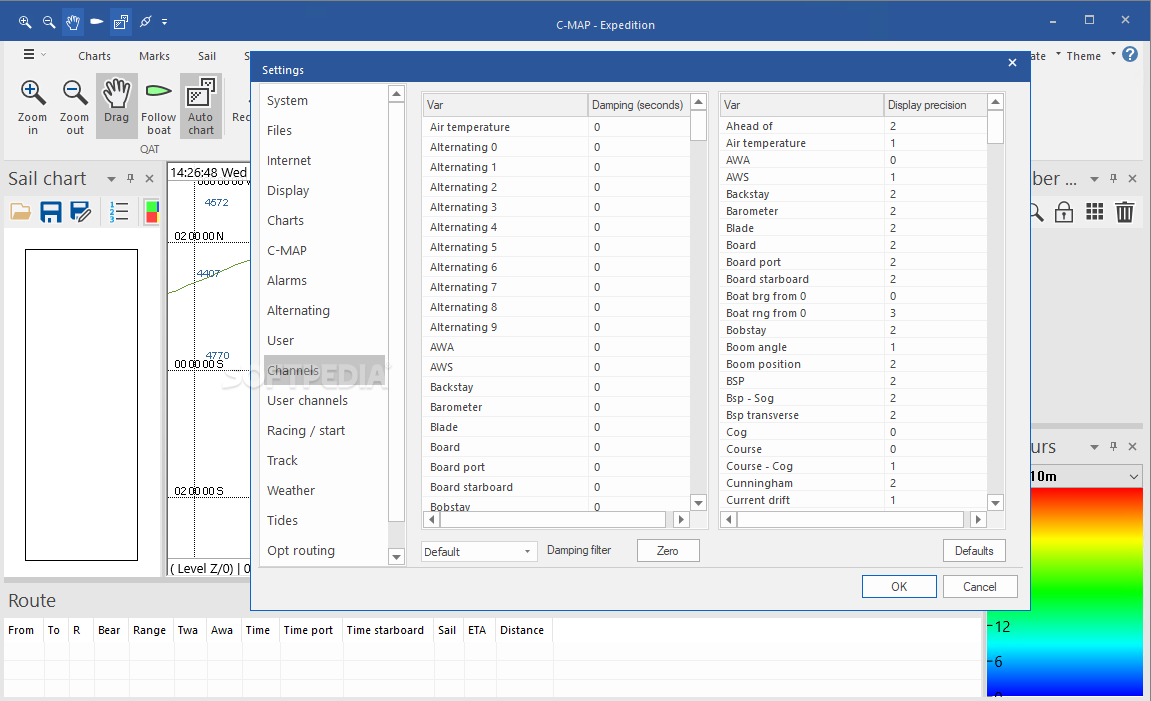1151x701 pixels.
Task: Open the Sail ribbon tab
Action: click(207, 56)
